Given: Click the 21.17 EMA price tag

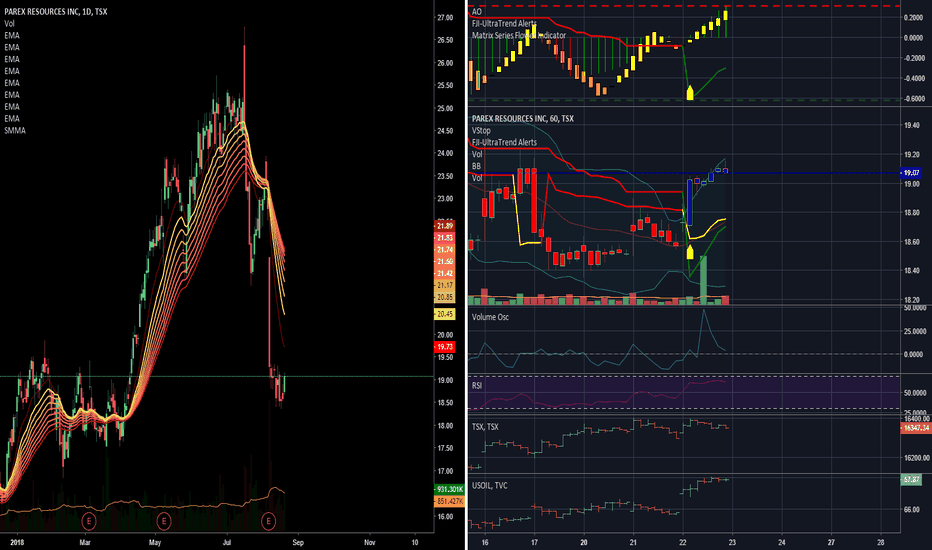Looking at the screenshot, I should coord(445,285).
